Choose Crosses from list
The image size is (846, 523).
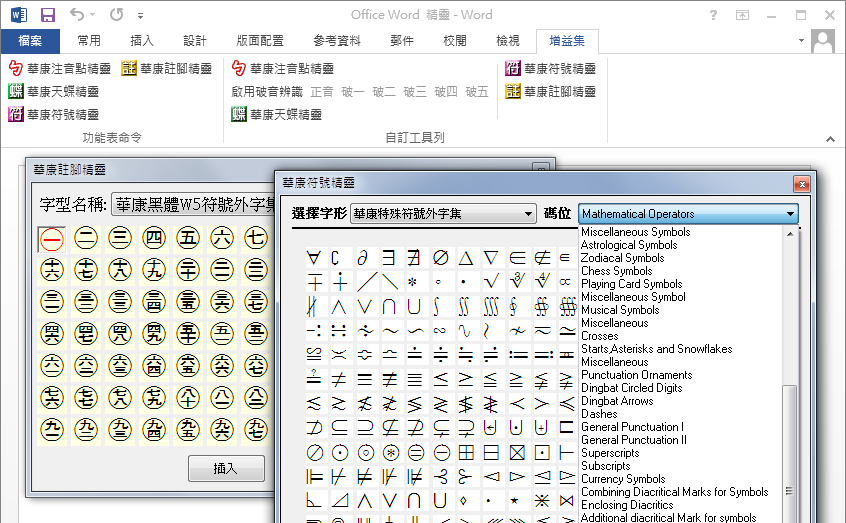[600, 336]
